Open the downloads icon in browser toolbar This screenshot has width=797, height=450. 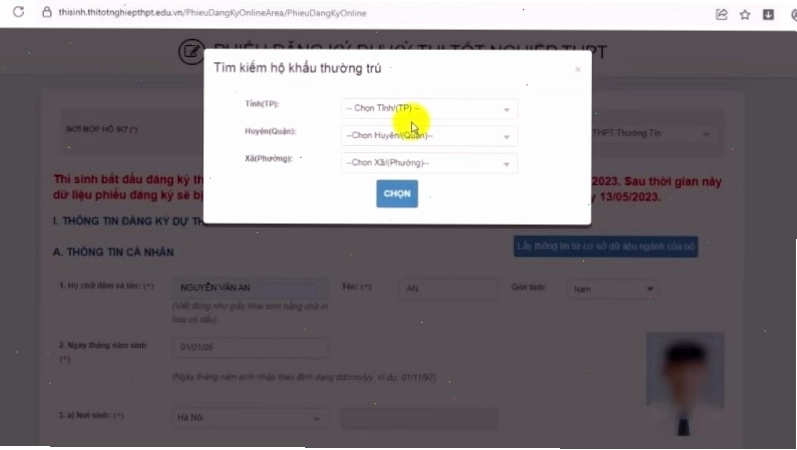(x=768, y=14)
